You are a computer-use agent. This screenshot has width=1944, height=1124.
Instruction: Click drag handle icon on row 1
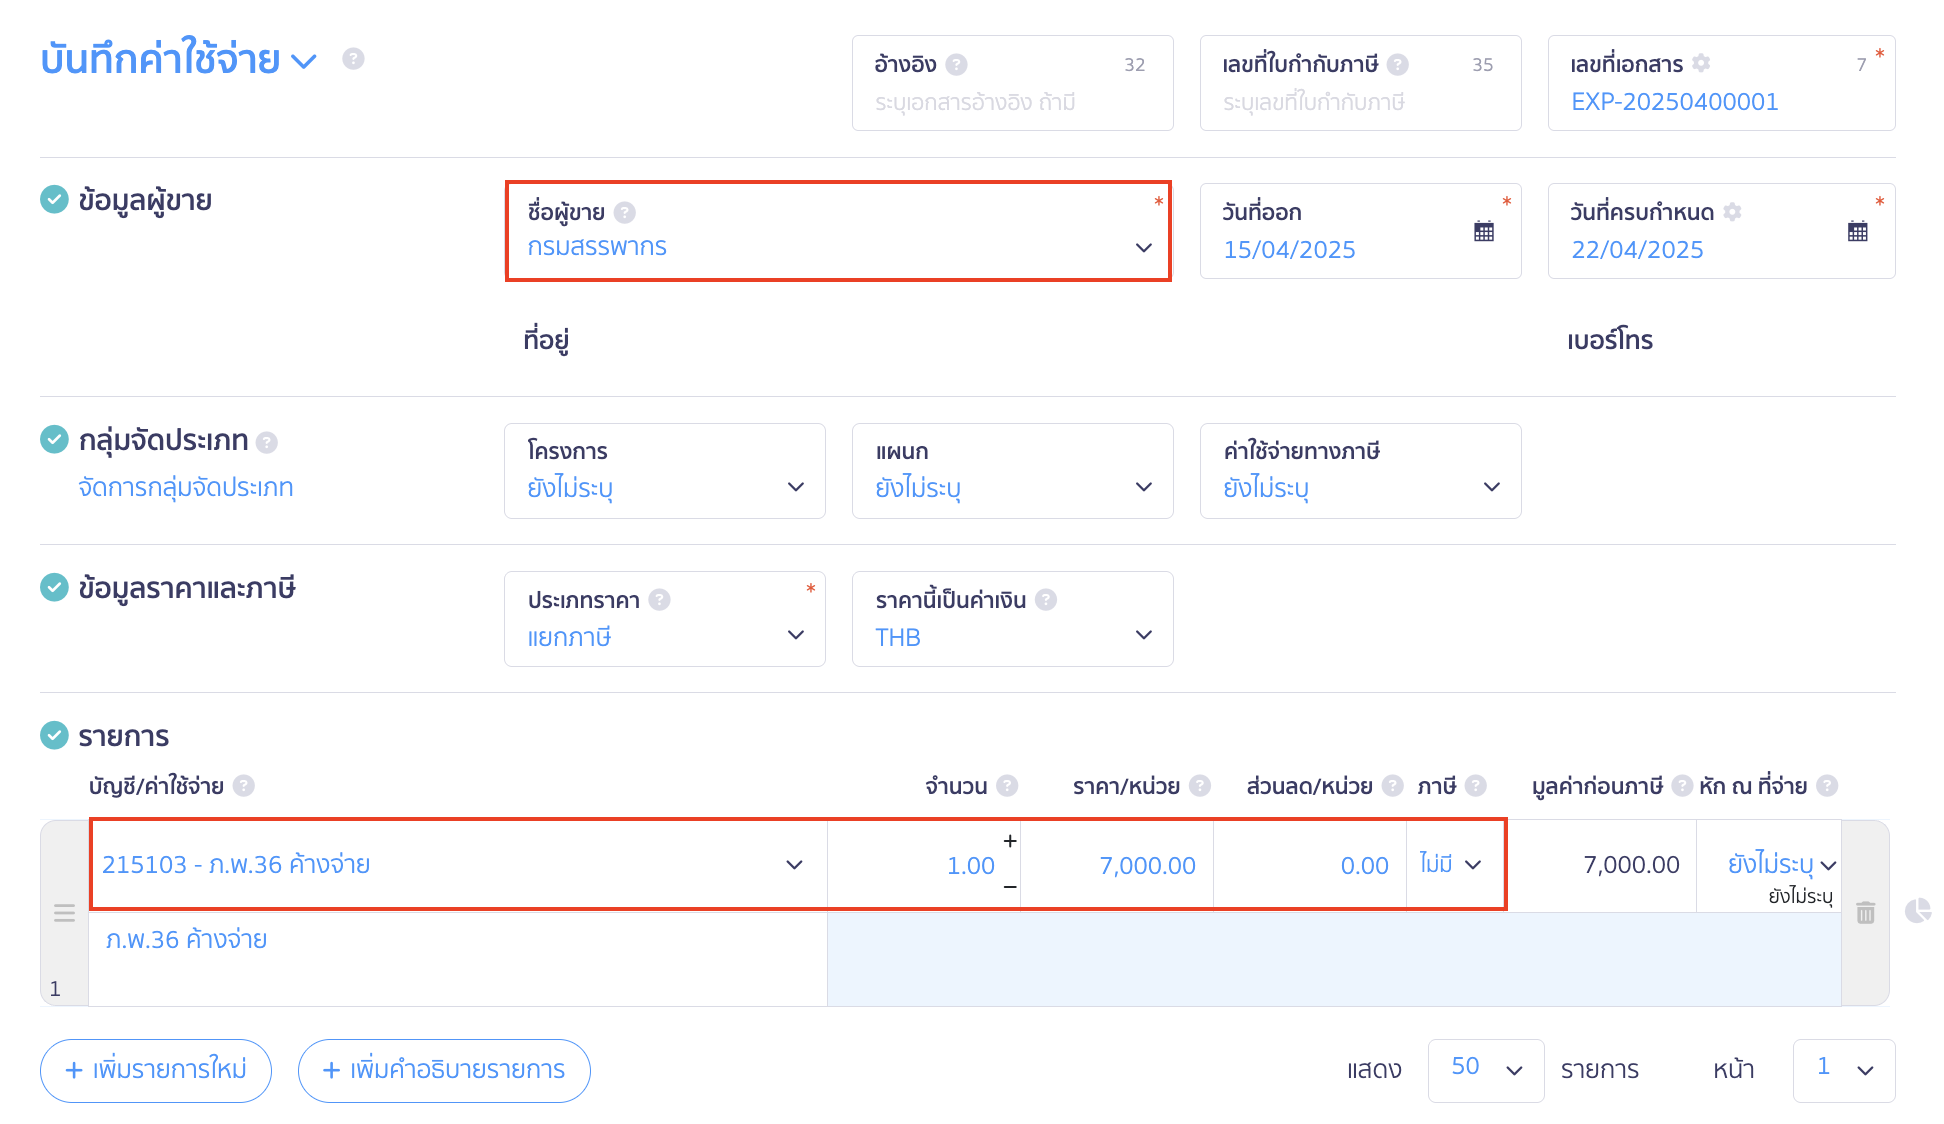coord(64,913)
